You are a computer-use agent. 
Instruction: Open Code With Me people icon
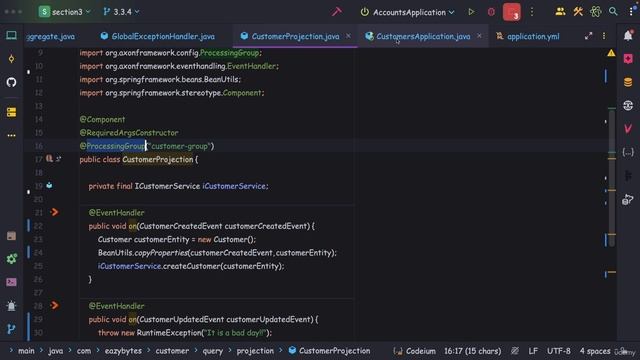click(560, 12)
